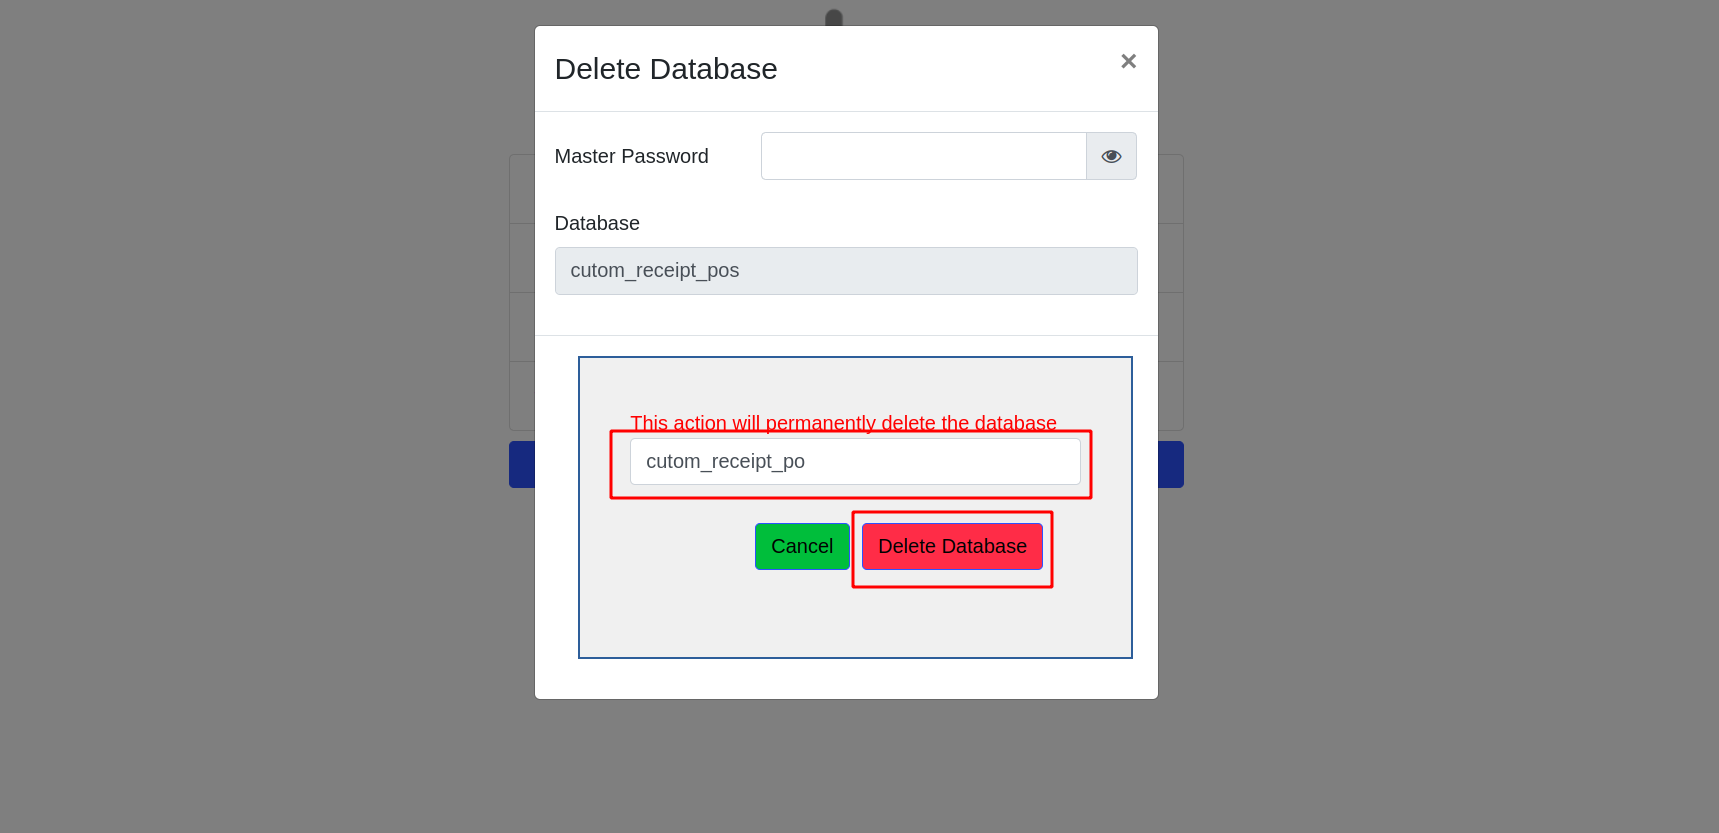Click the Master Password label
Viewport: 1719px width, 833px height.
pyautogui.click(x=631, y=156)
